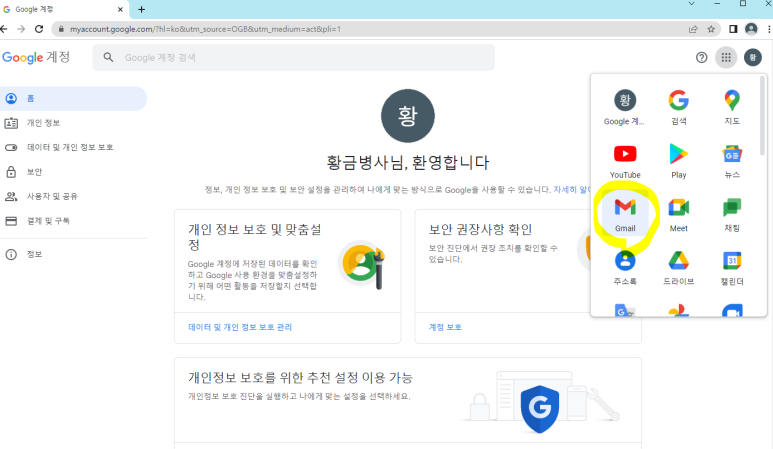This screenshot has width=773, height=449.
Task: Share this page via address bar icon
Action: (693, 29)
